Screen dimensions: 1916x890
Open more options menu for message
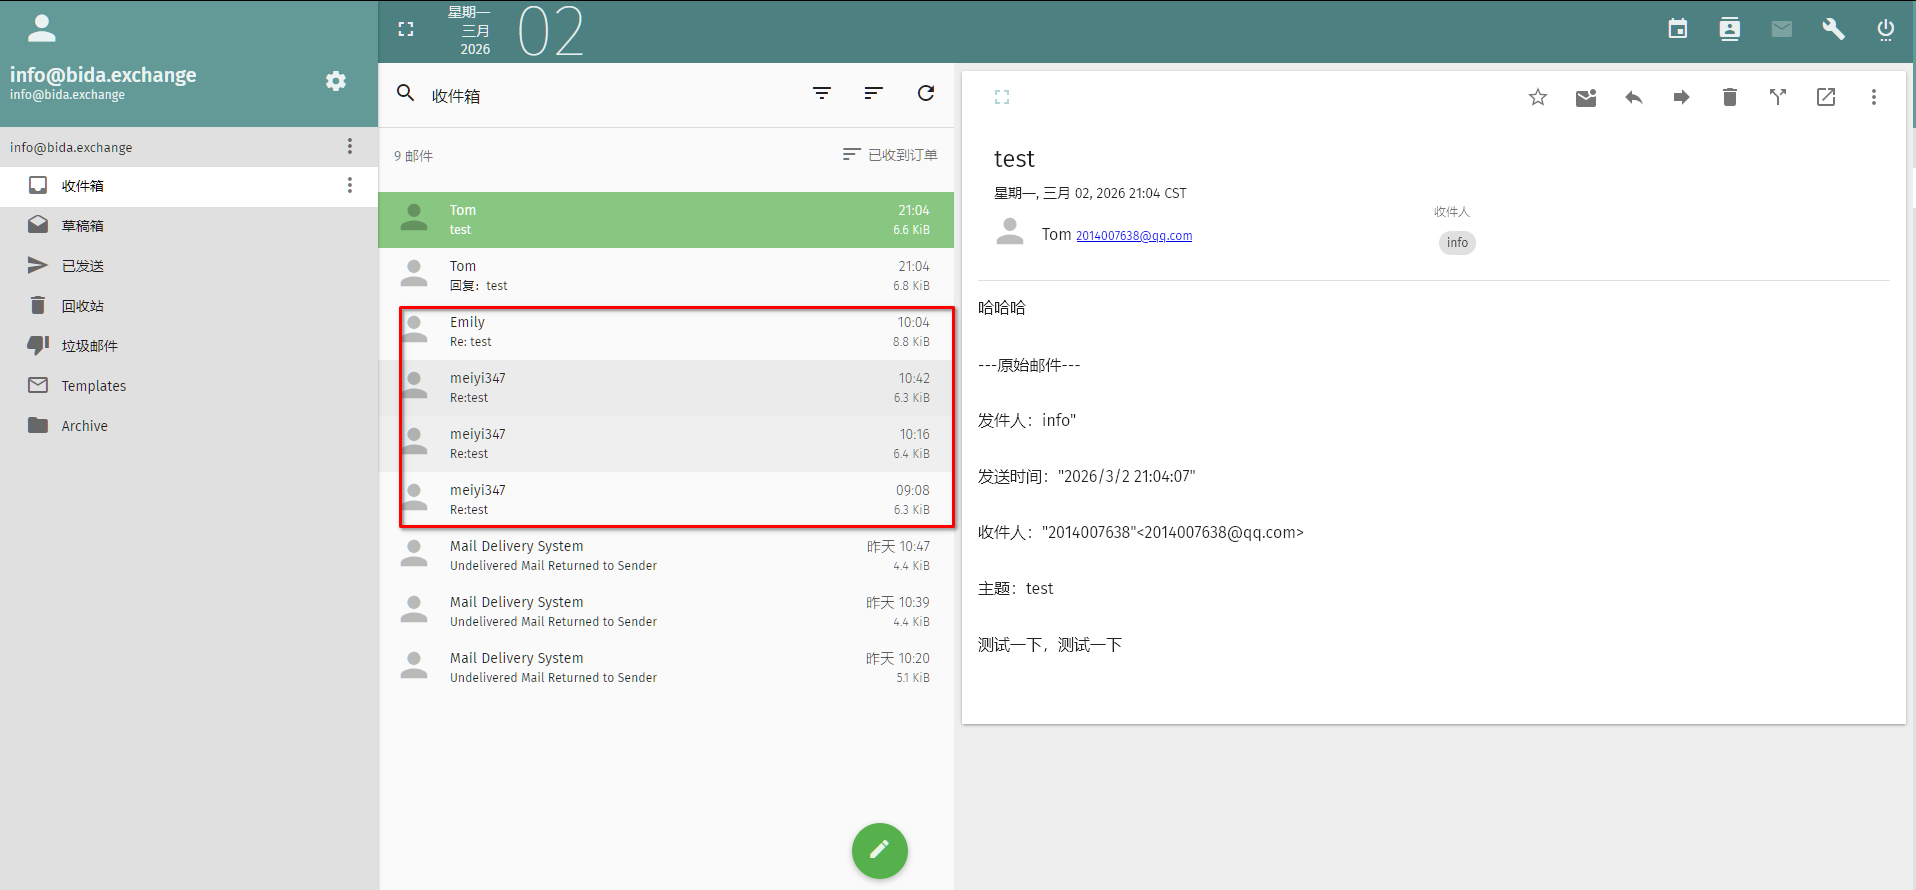[1873, 97]
